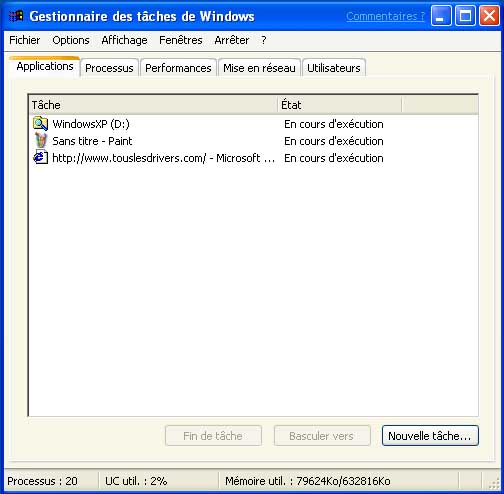Click the Commentaires link

coord(385,16)
